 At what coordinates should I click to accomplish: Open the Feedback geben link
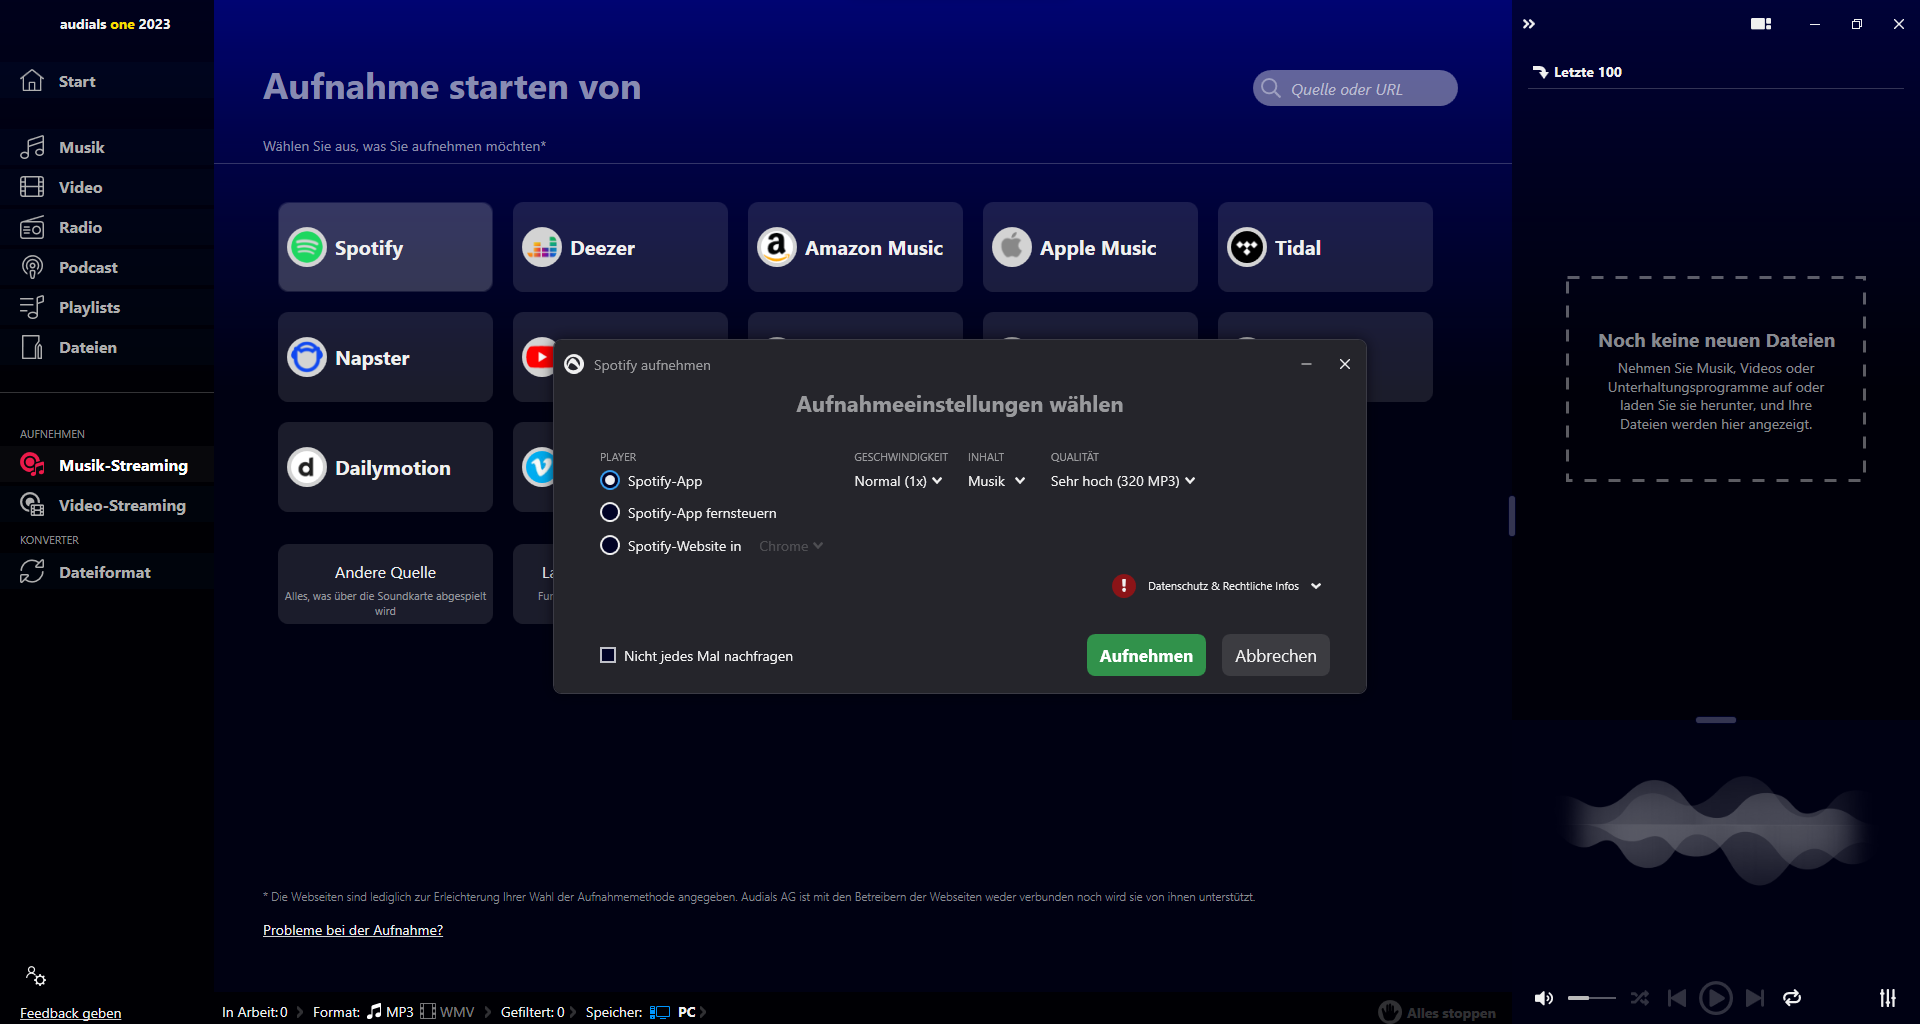[x=70, y=1013]
